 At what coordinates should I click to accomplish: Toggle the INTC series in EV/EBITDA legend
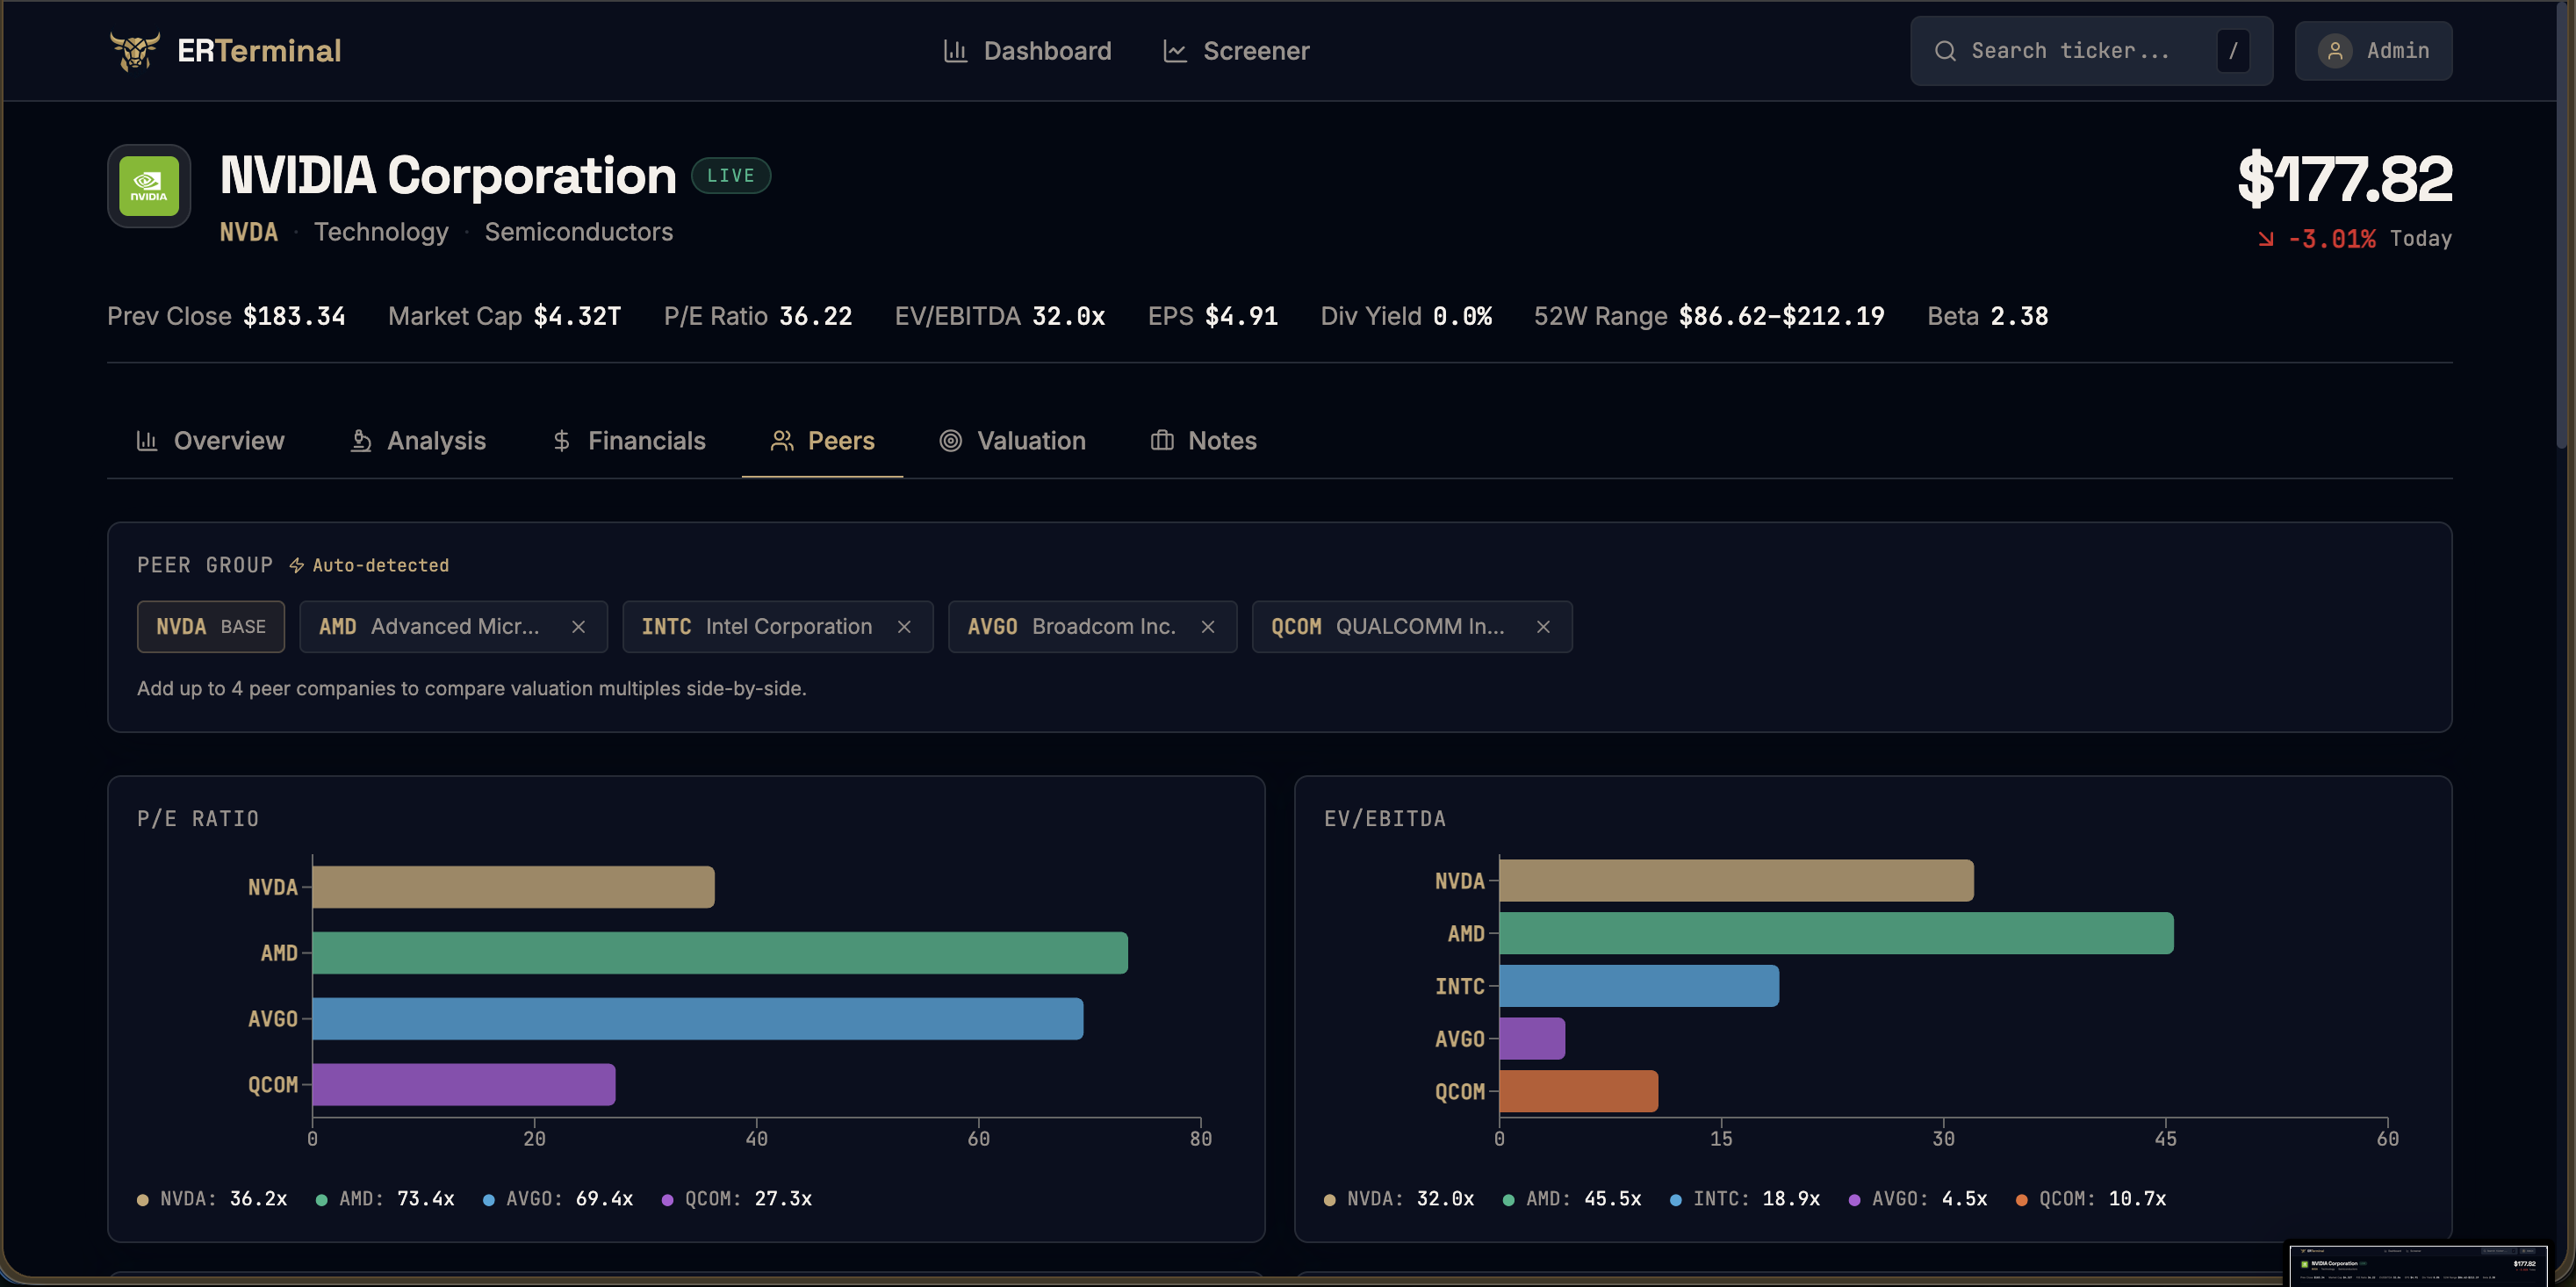pyautogui.click(x=1744, y=1198)
